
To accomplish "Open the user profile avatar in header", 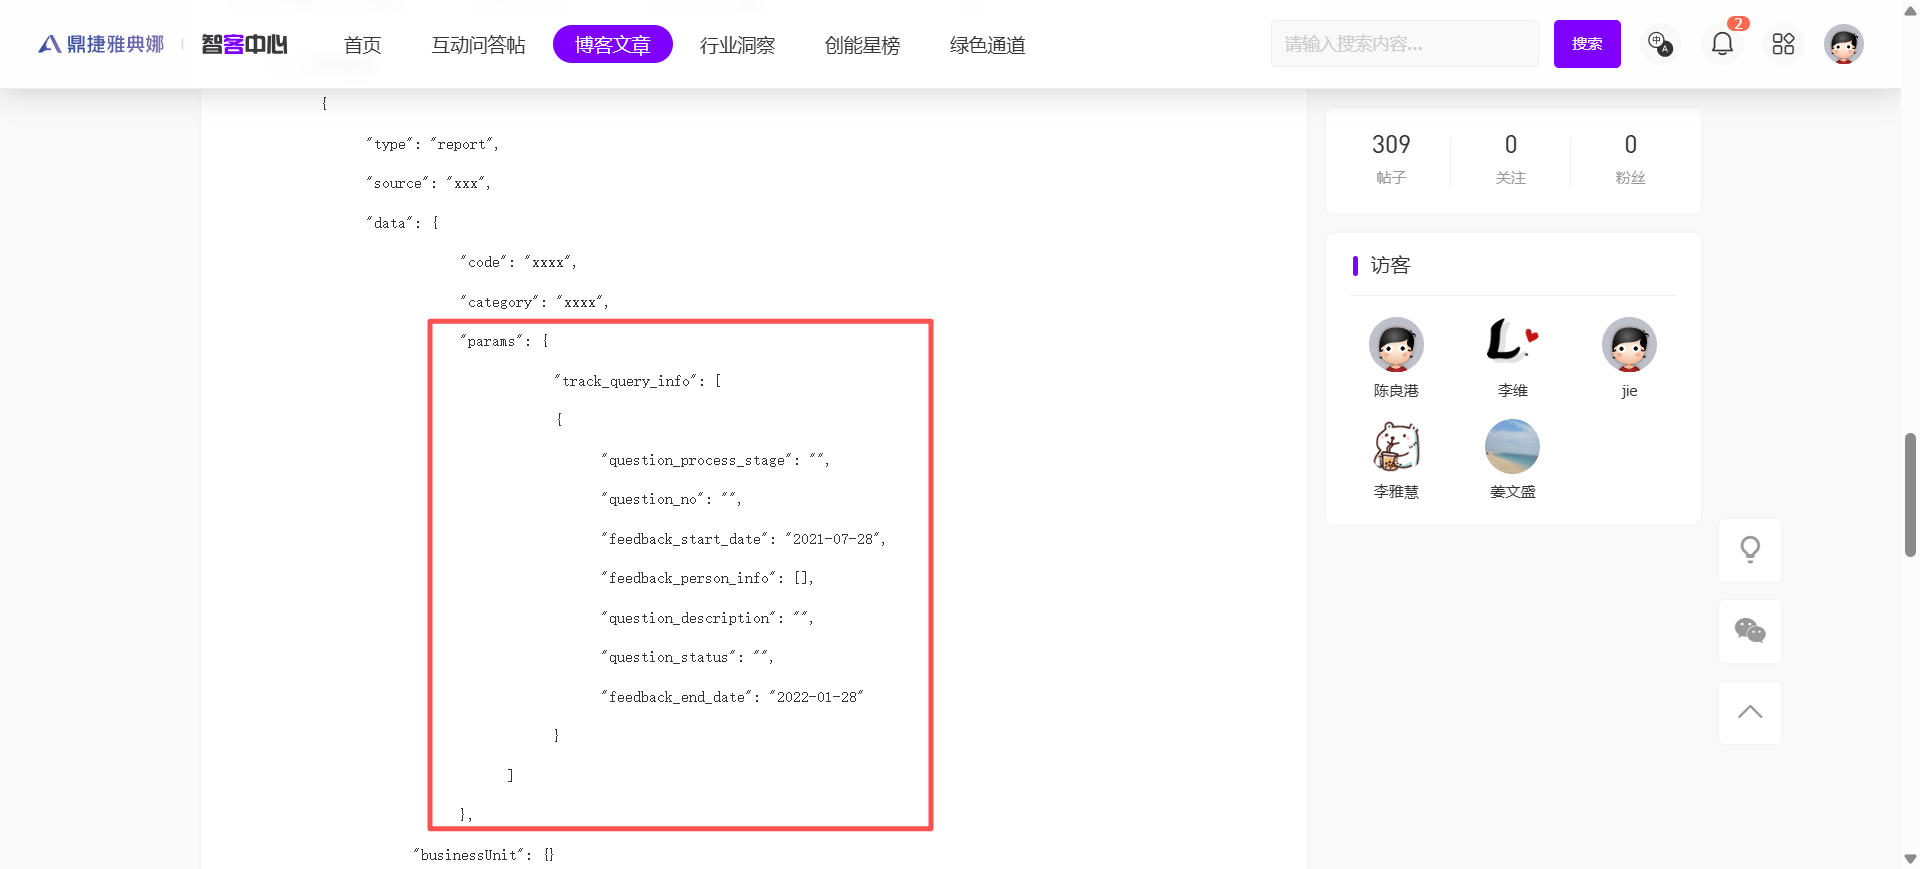I will 1843,44.
